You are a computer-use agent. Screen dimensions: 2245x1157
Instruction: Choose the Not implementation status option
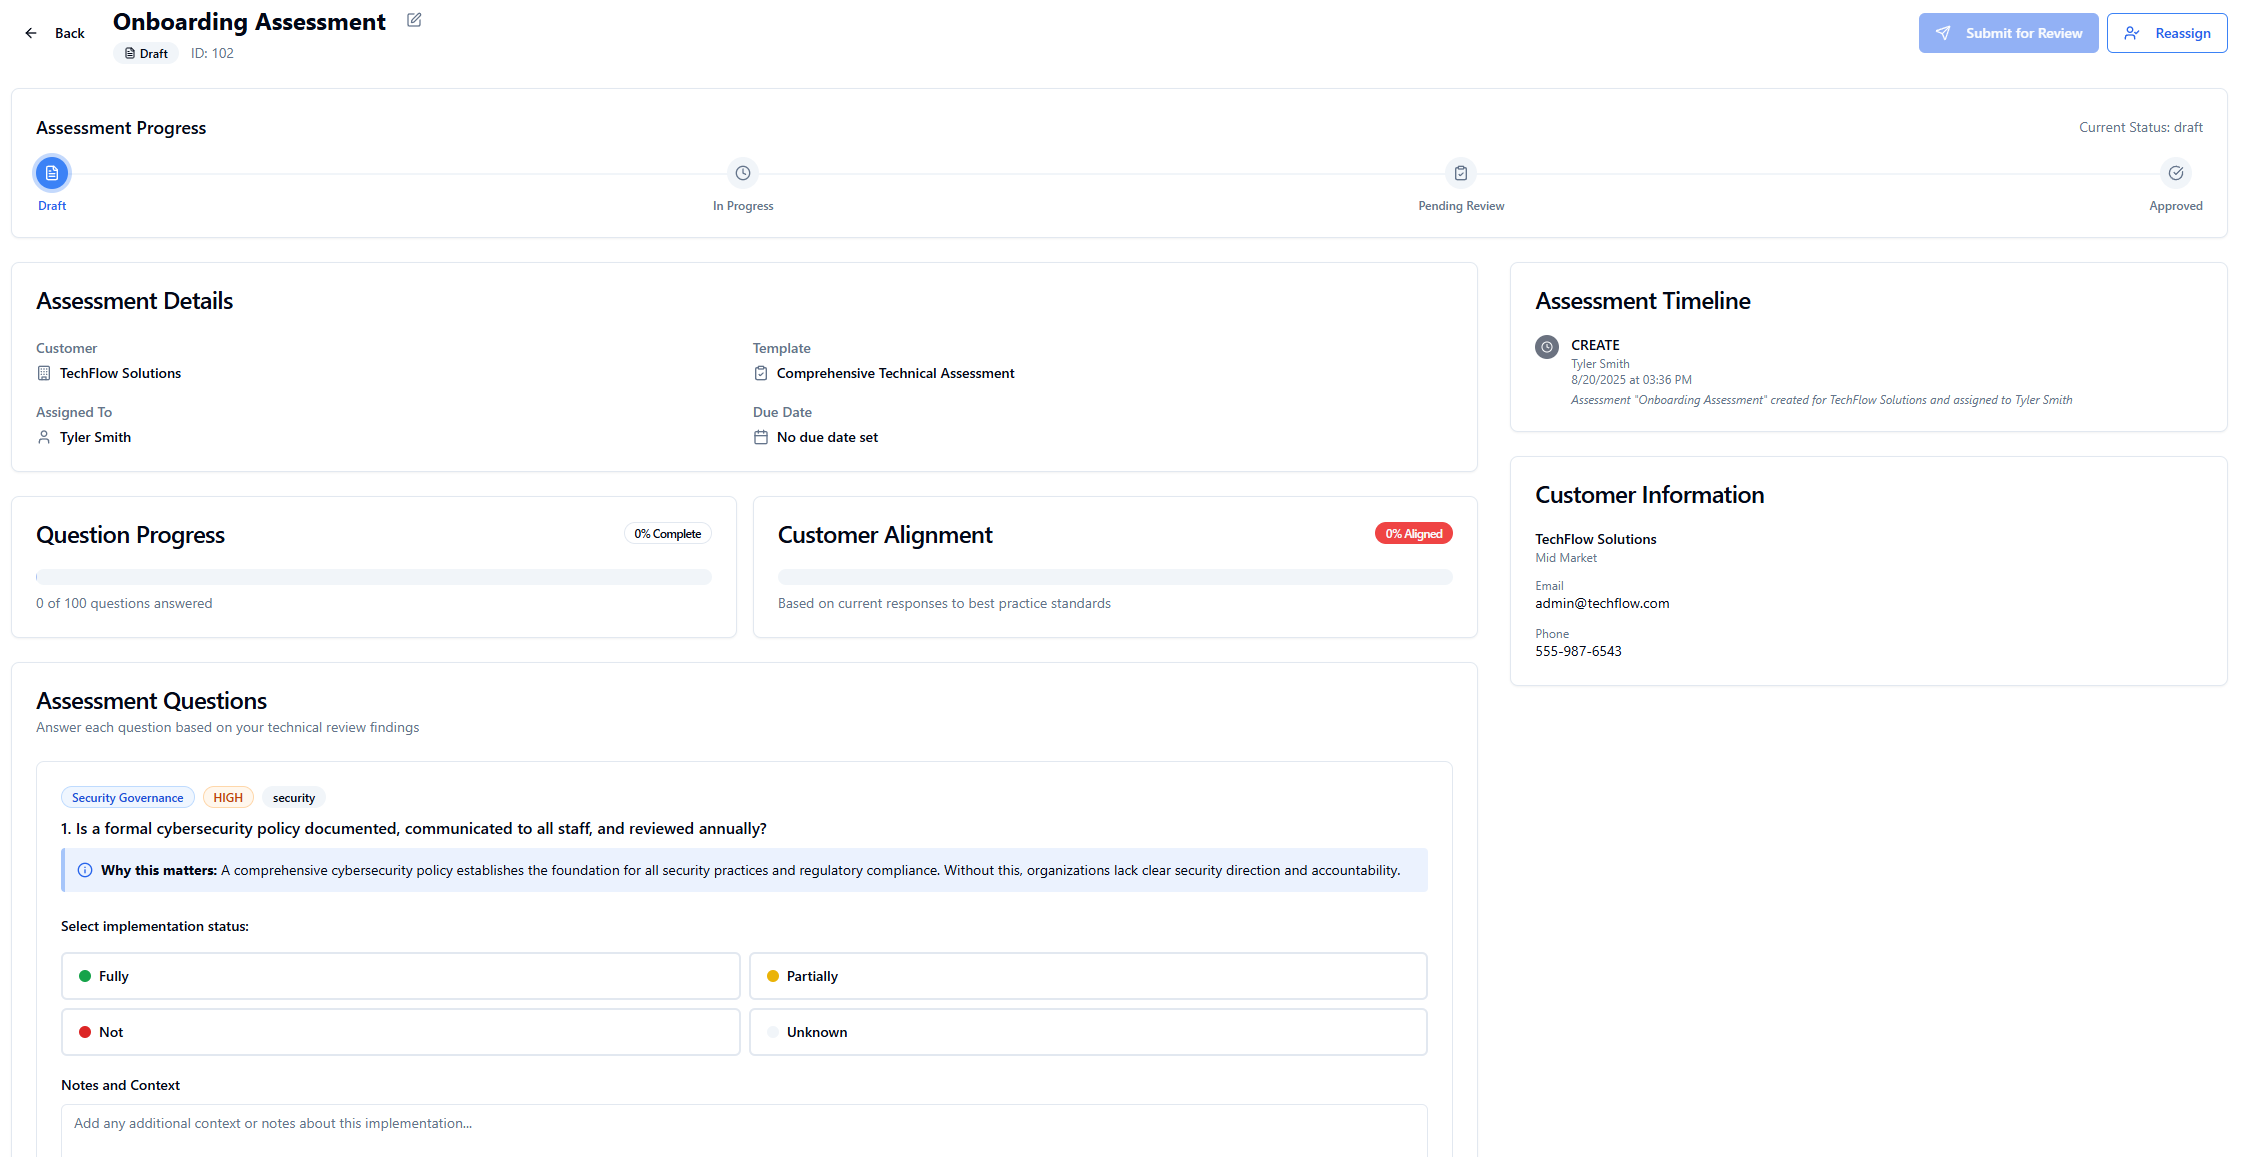click(x=400, y=1032)
